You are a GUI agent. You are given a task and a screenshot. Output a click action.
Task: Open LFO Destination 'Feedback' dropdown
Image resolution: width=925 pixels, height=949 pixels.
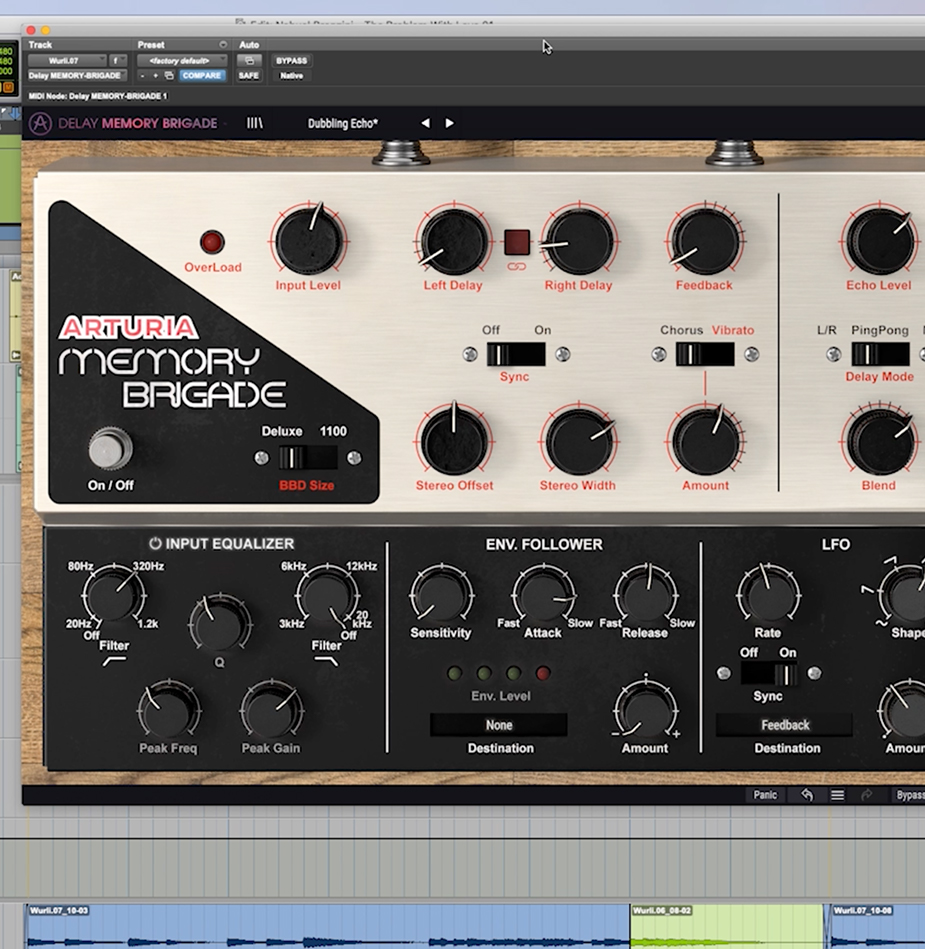pyautogui.click(x=785, y=724)
